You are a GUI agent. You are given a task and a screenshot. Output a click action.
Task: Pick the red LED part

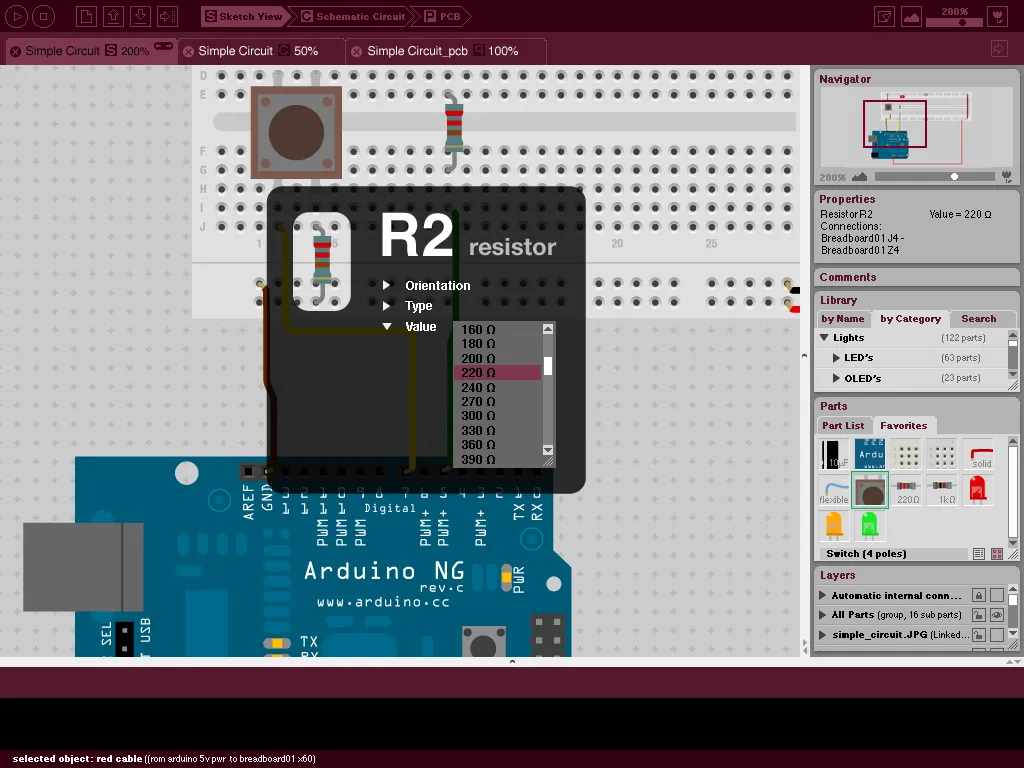[x=978, y=489]
